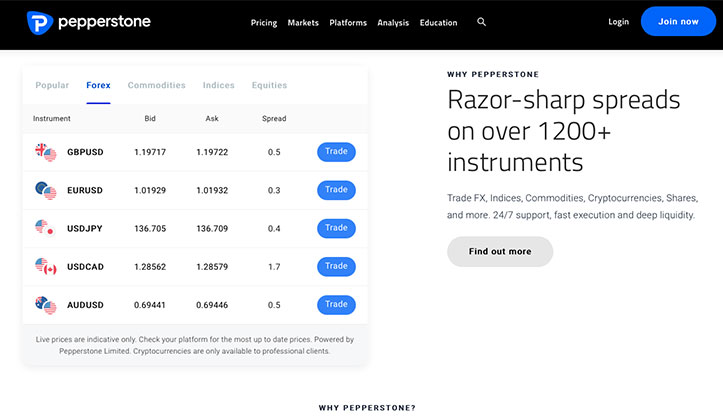
Task: Switch to the Indices tab
Action: tap(219, 85)
